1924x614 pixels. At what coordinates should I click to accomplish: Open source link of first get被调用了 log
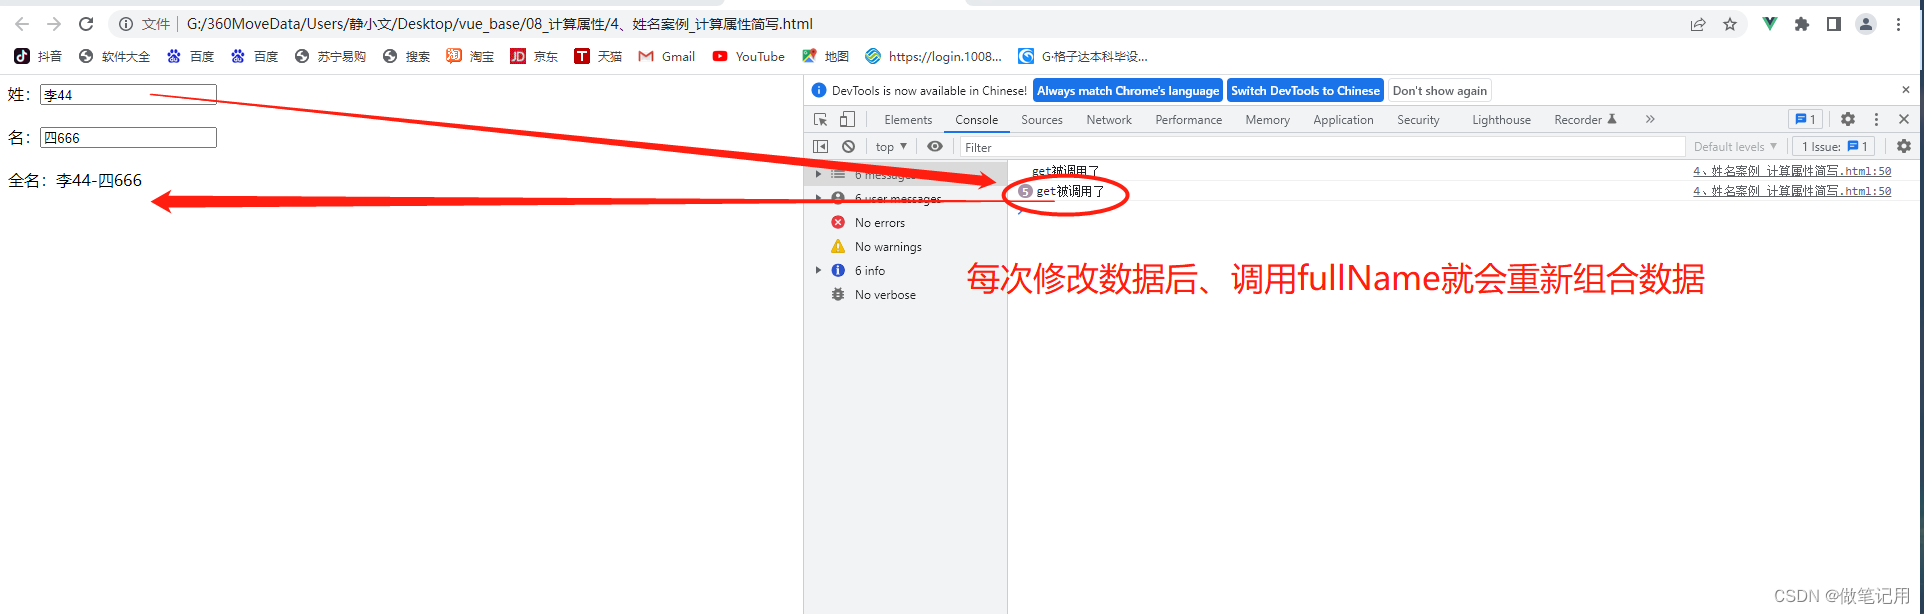point(1791,171)
